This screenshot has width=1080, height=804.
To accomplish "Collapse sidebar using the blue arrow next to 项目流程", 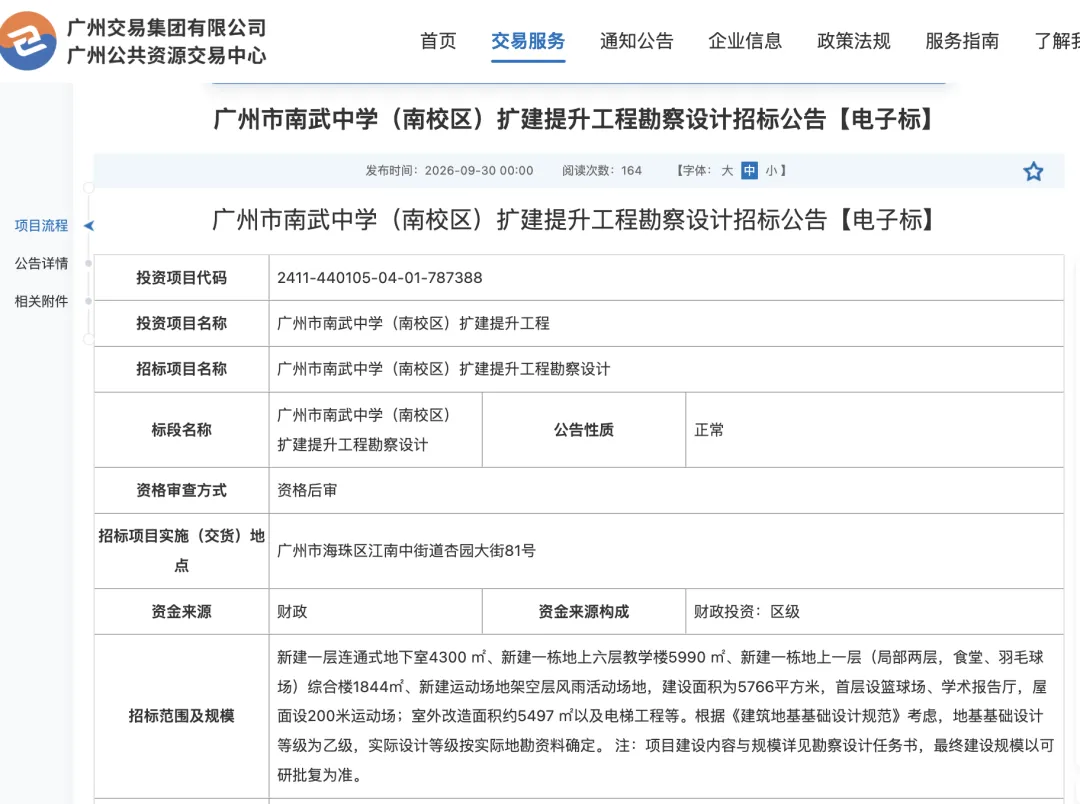I will coord(89,225).
